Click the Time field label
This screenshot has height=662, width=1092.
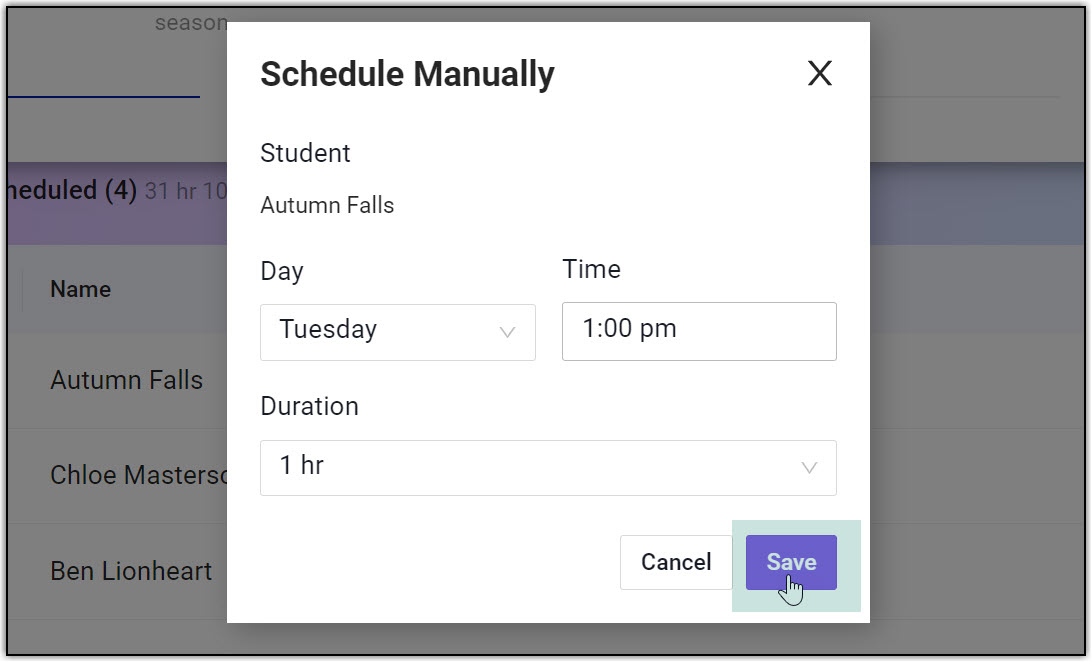click(591, 269)
